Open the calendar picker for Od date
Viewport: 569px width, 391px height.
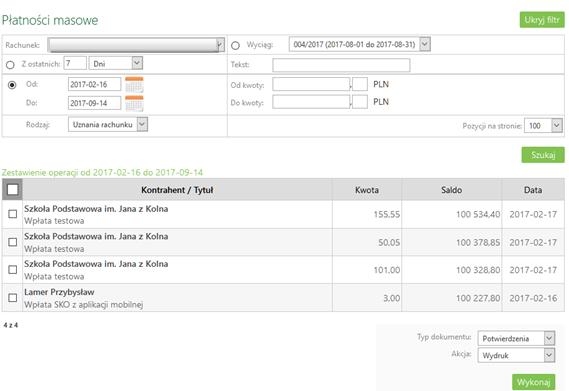click(x=134, y=85)
